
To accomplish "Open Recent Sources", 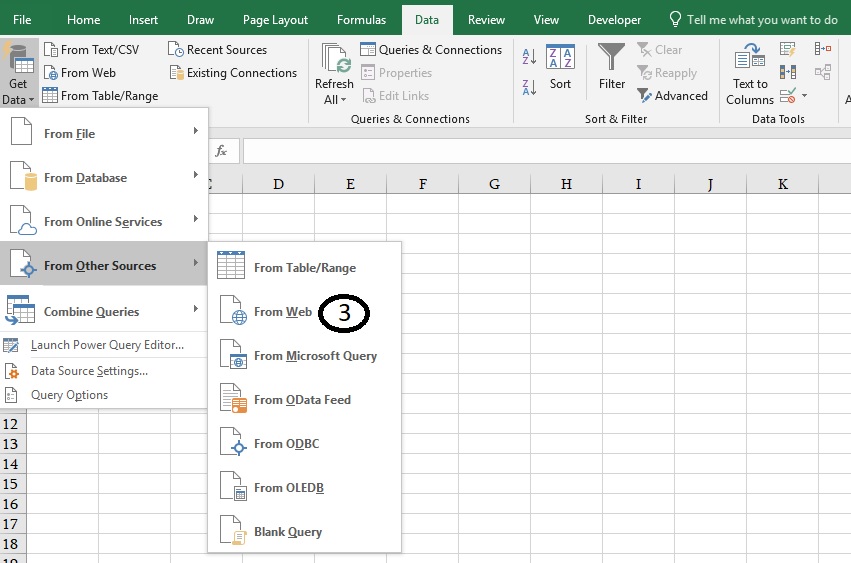I will click(218, 49).
